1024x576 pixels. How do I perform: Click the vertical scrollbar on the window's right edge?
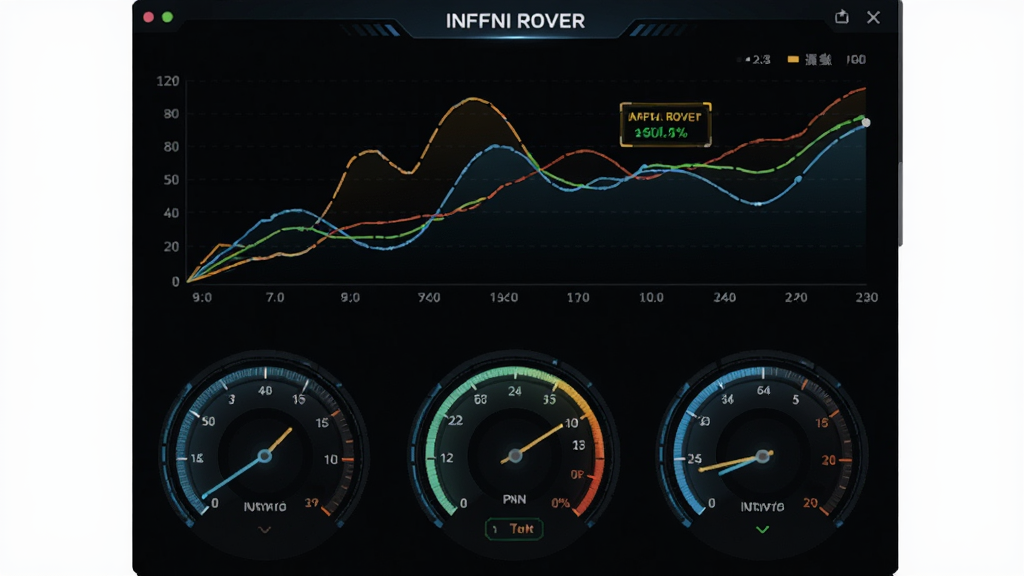[900, 202]
